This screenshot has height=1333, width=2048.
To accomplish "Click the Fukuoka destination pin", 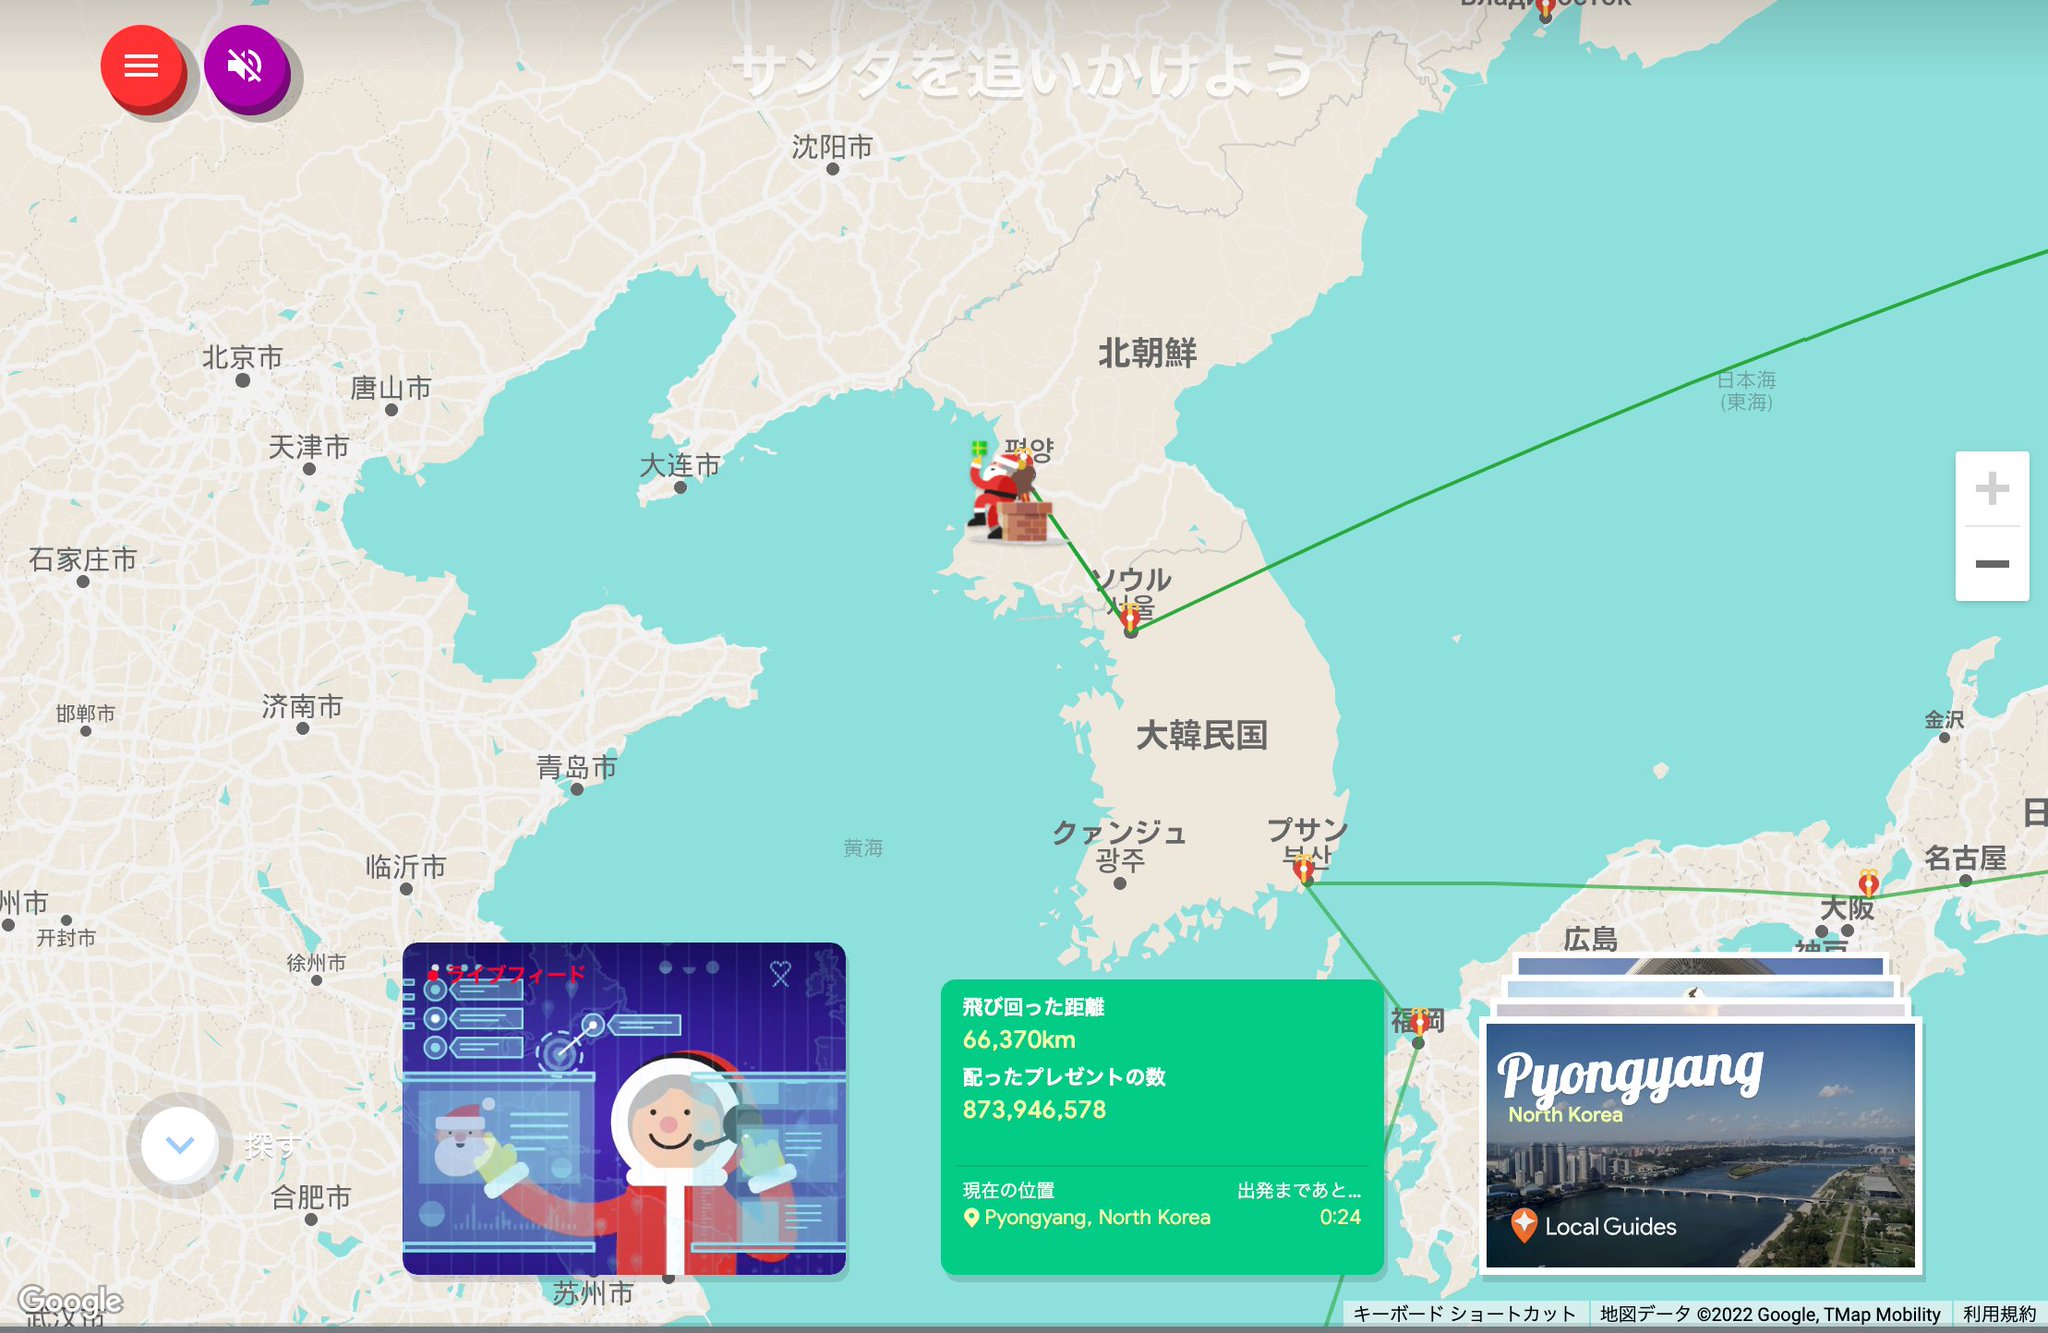I will [1419, 1023].
